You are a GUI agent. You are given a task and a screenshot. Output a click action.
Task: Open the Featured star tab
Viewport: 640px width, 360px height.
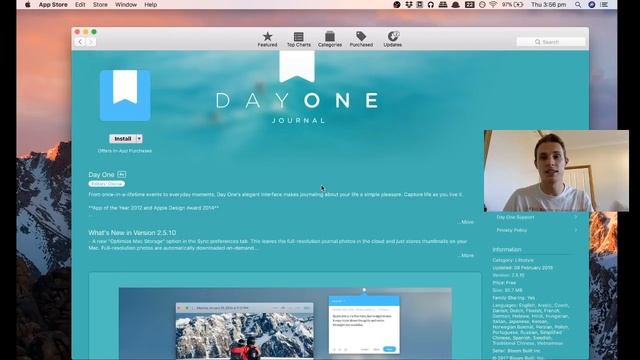point(267,39)
